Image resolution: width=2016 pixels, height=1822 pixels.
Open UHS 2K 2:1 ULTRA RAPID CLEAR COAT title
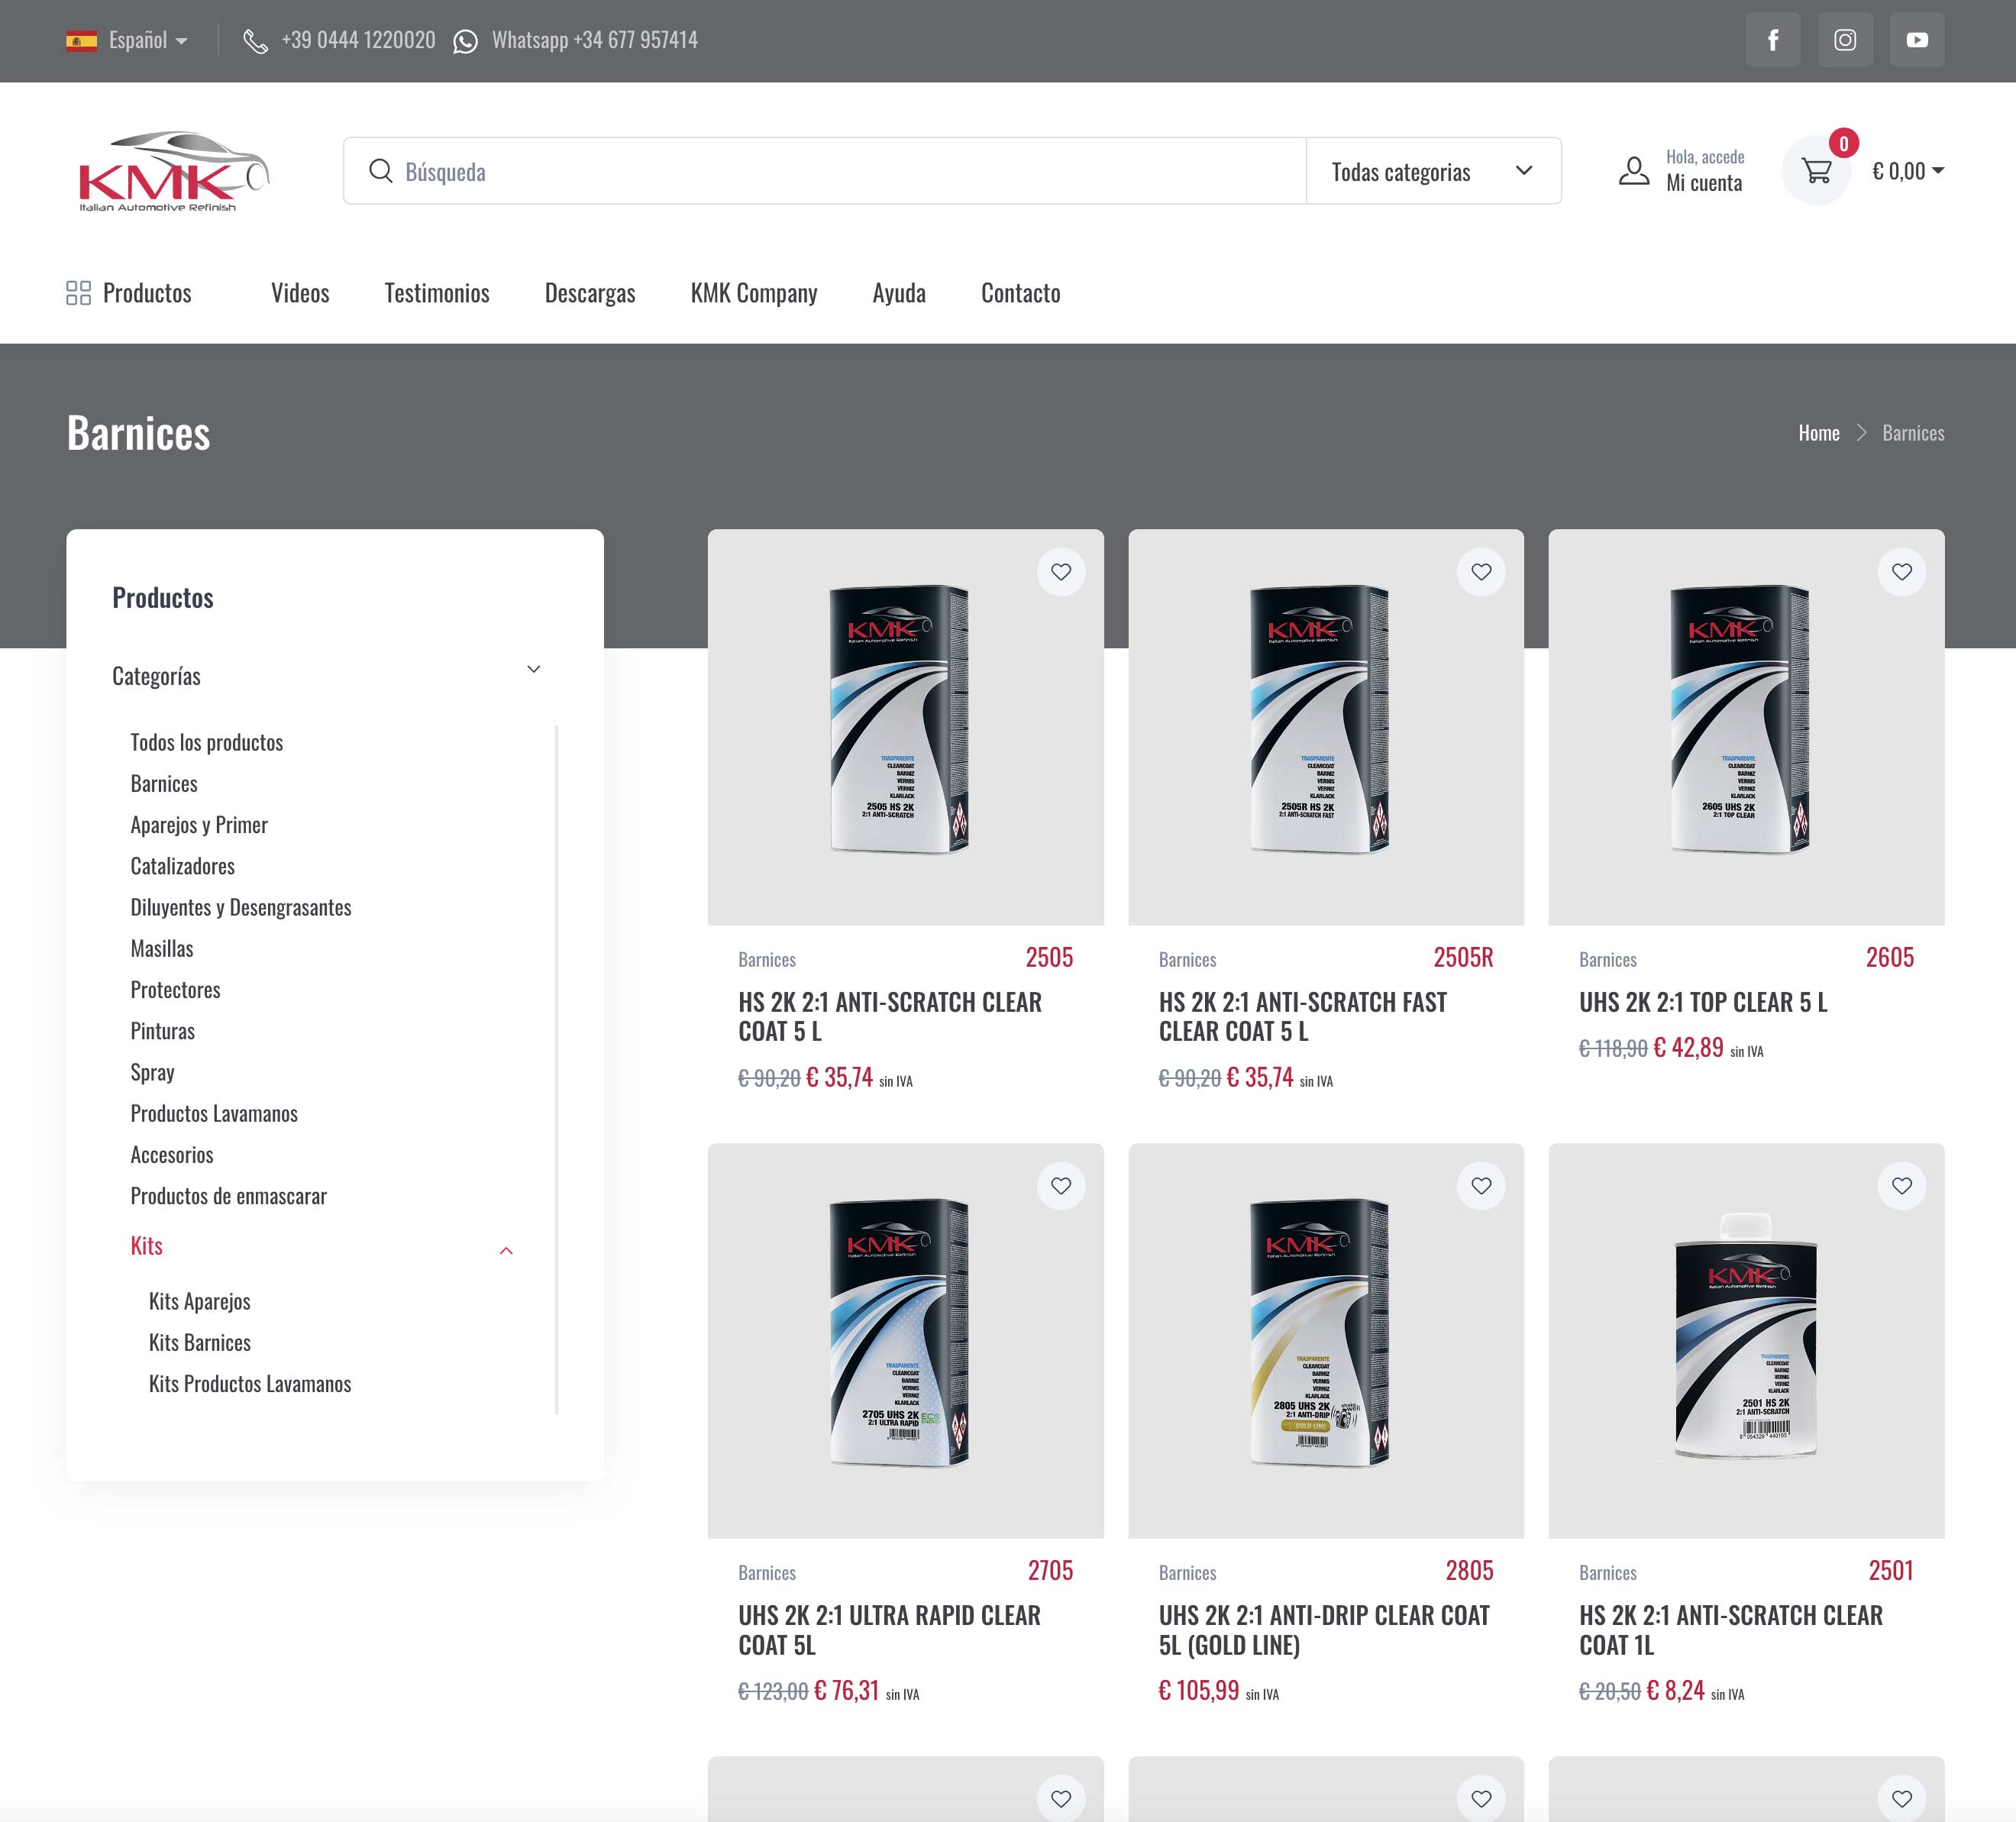[889, 1630]
